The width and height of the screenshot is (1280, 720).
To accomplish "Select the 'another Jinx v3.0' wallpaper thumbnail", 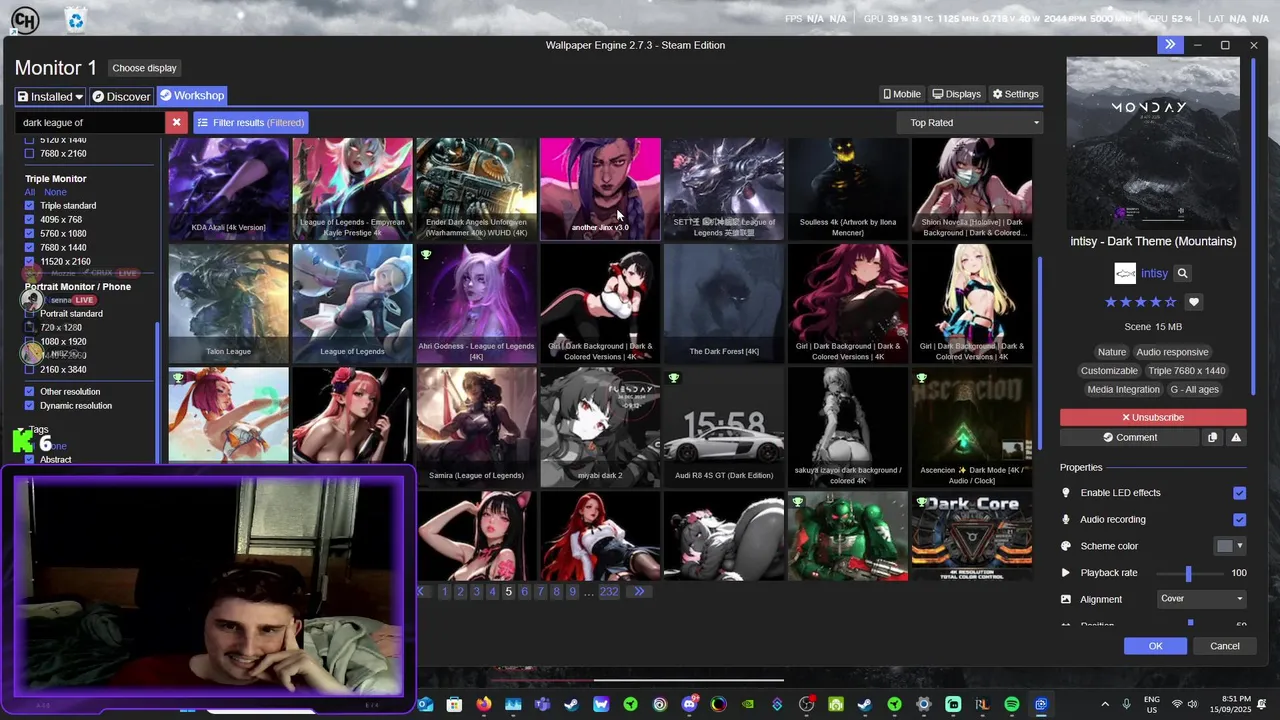I will [600, 189].
